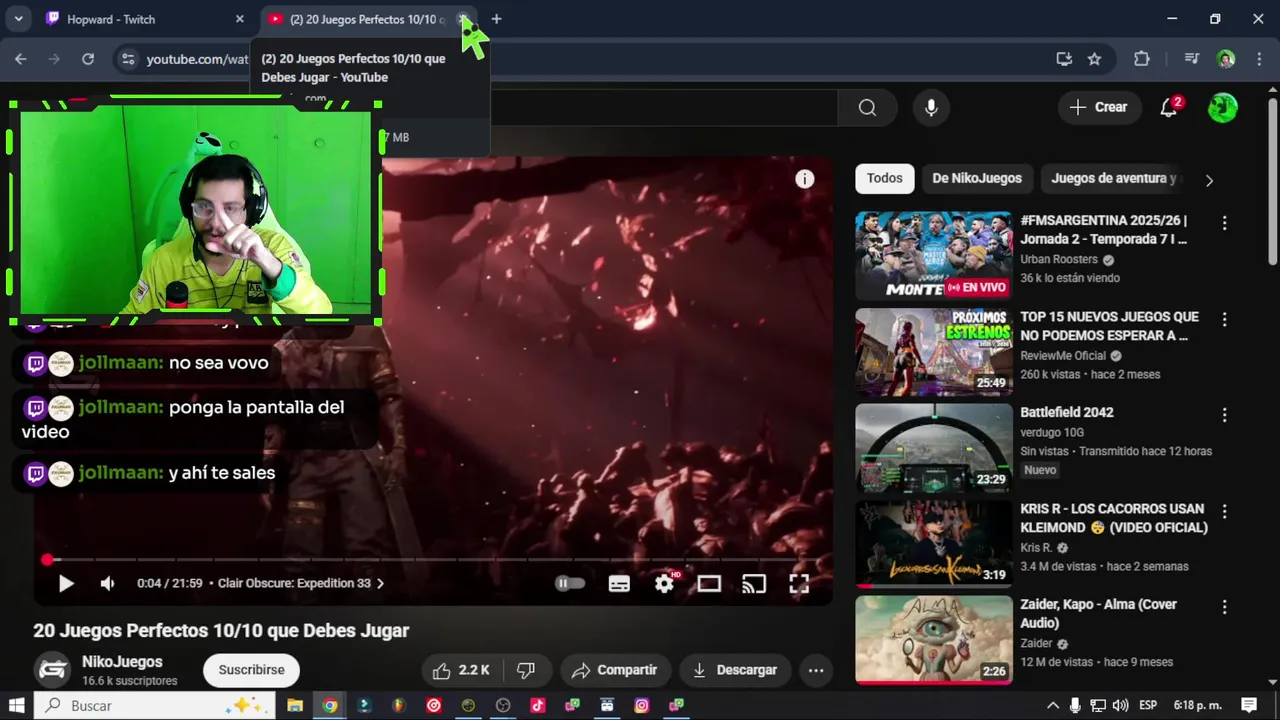Toggle autoplay switch in player

(x=570, y=584)
